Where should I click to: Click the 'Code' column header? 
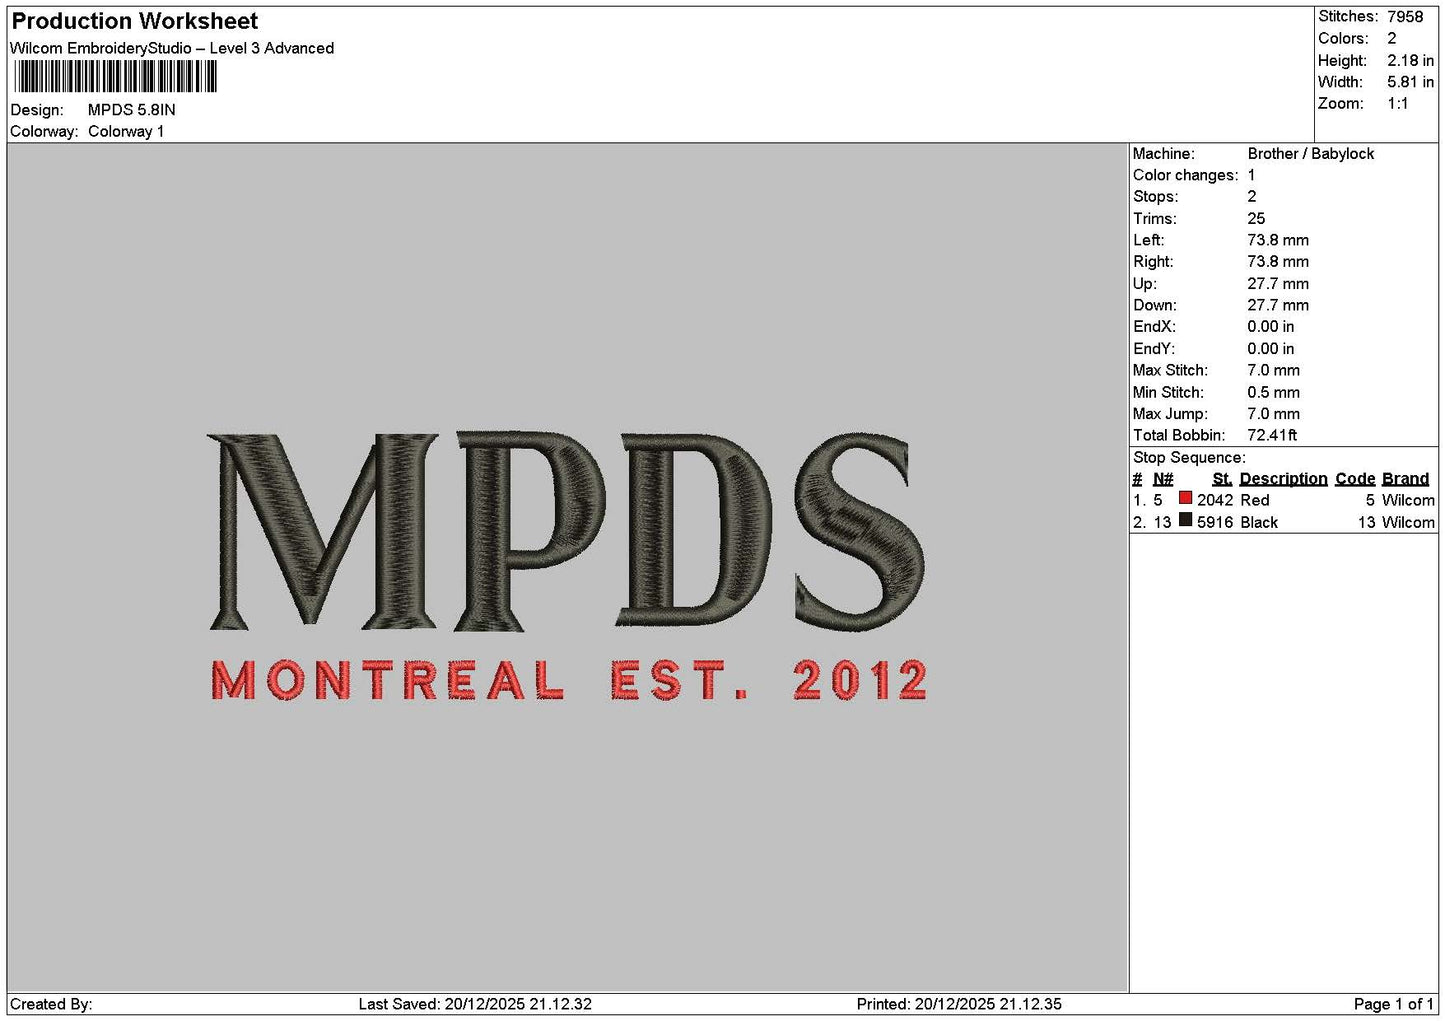click(x=1355, y=479)
